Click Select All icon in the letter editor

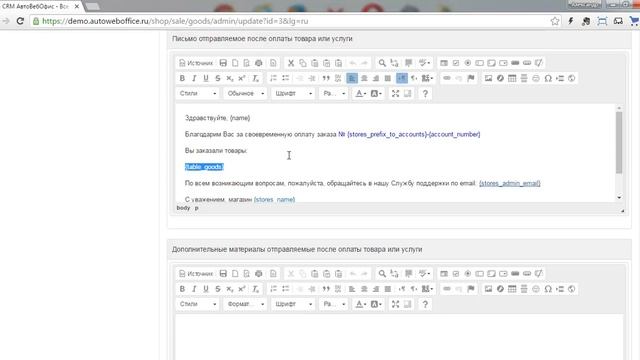click(x=408, y=63)
